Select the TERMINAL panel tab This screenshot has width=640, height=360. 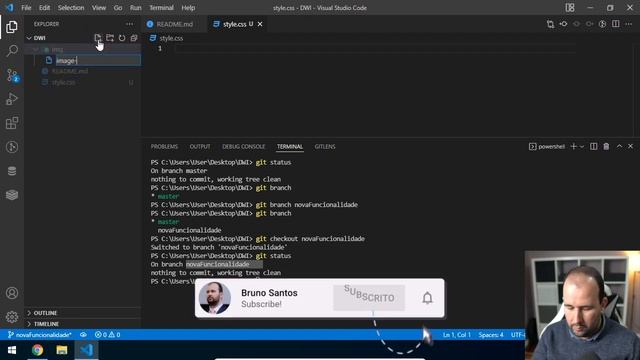(290, 147)
